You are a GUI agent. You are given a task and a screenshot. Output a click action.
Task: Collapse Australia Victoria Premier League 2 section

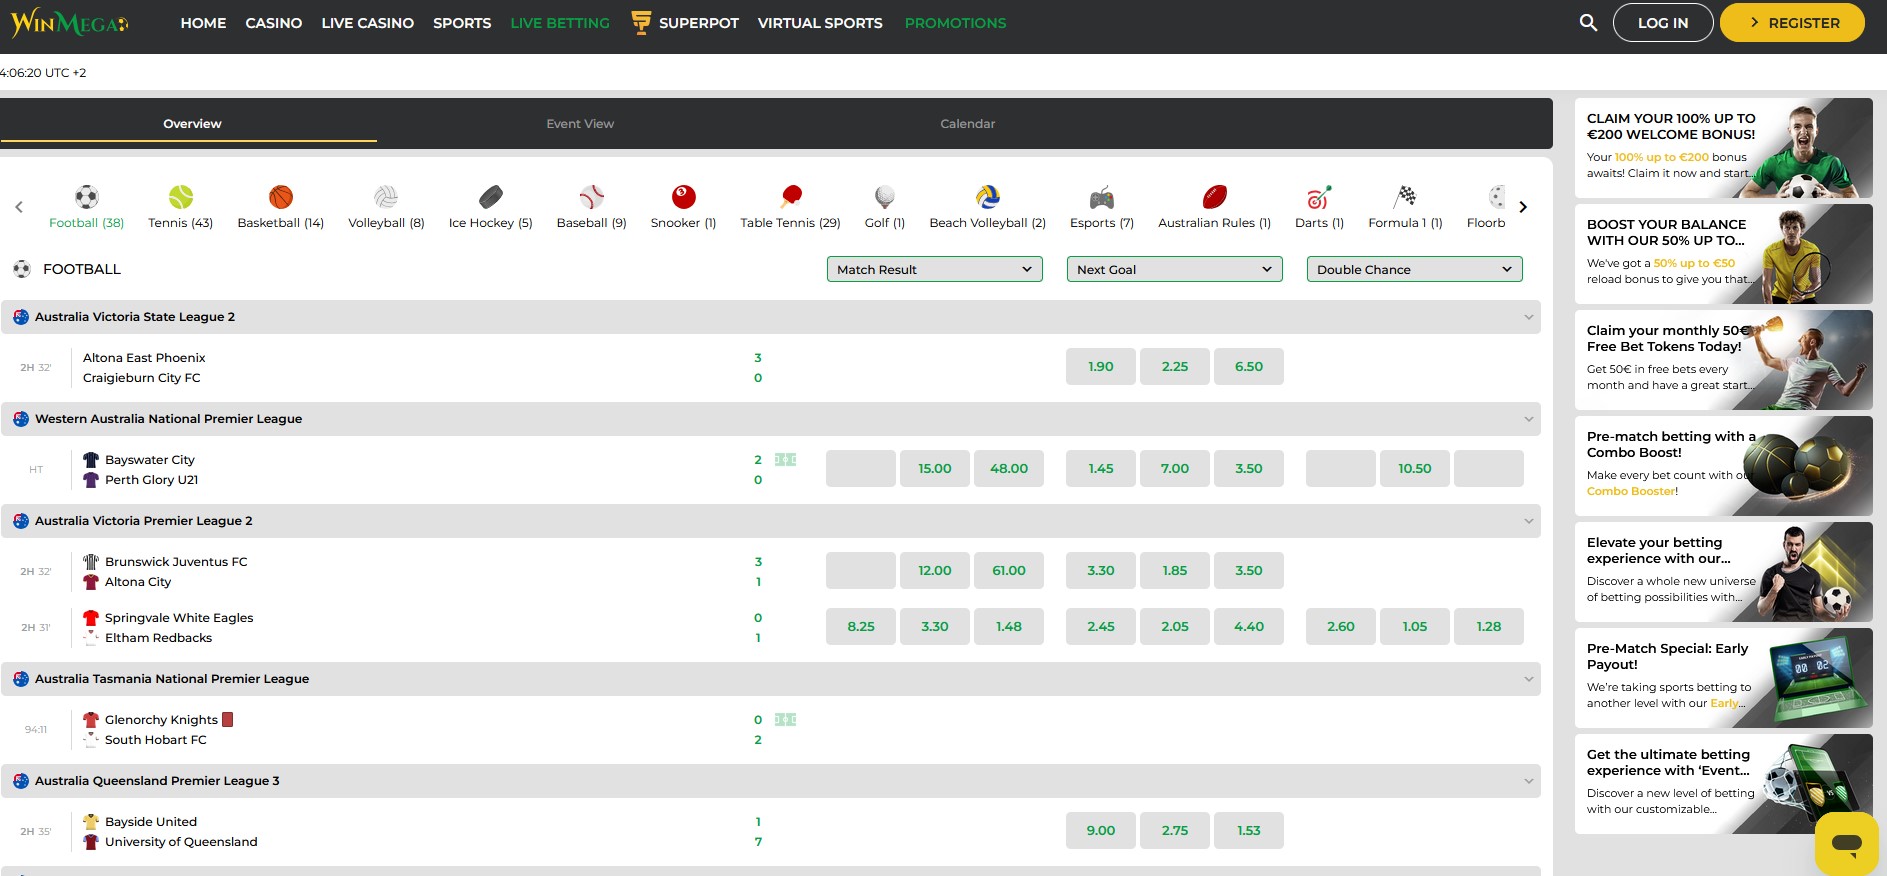pos(1528,521)
